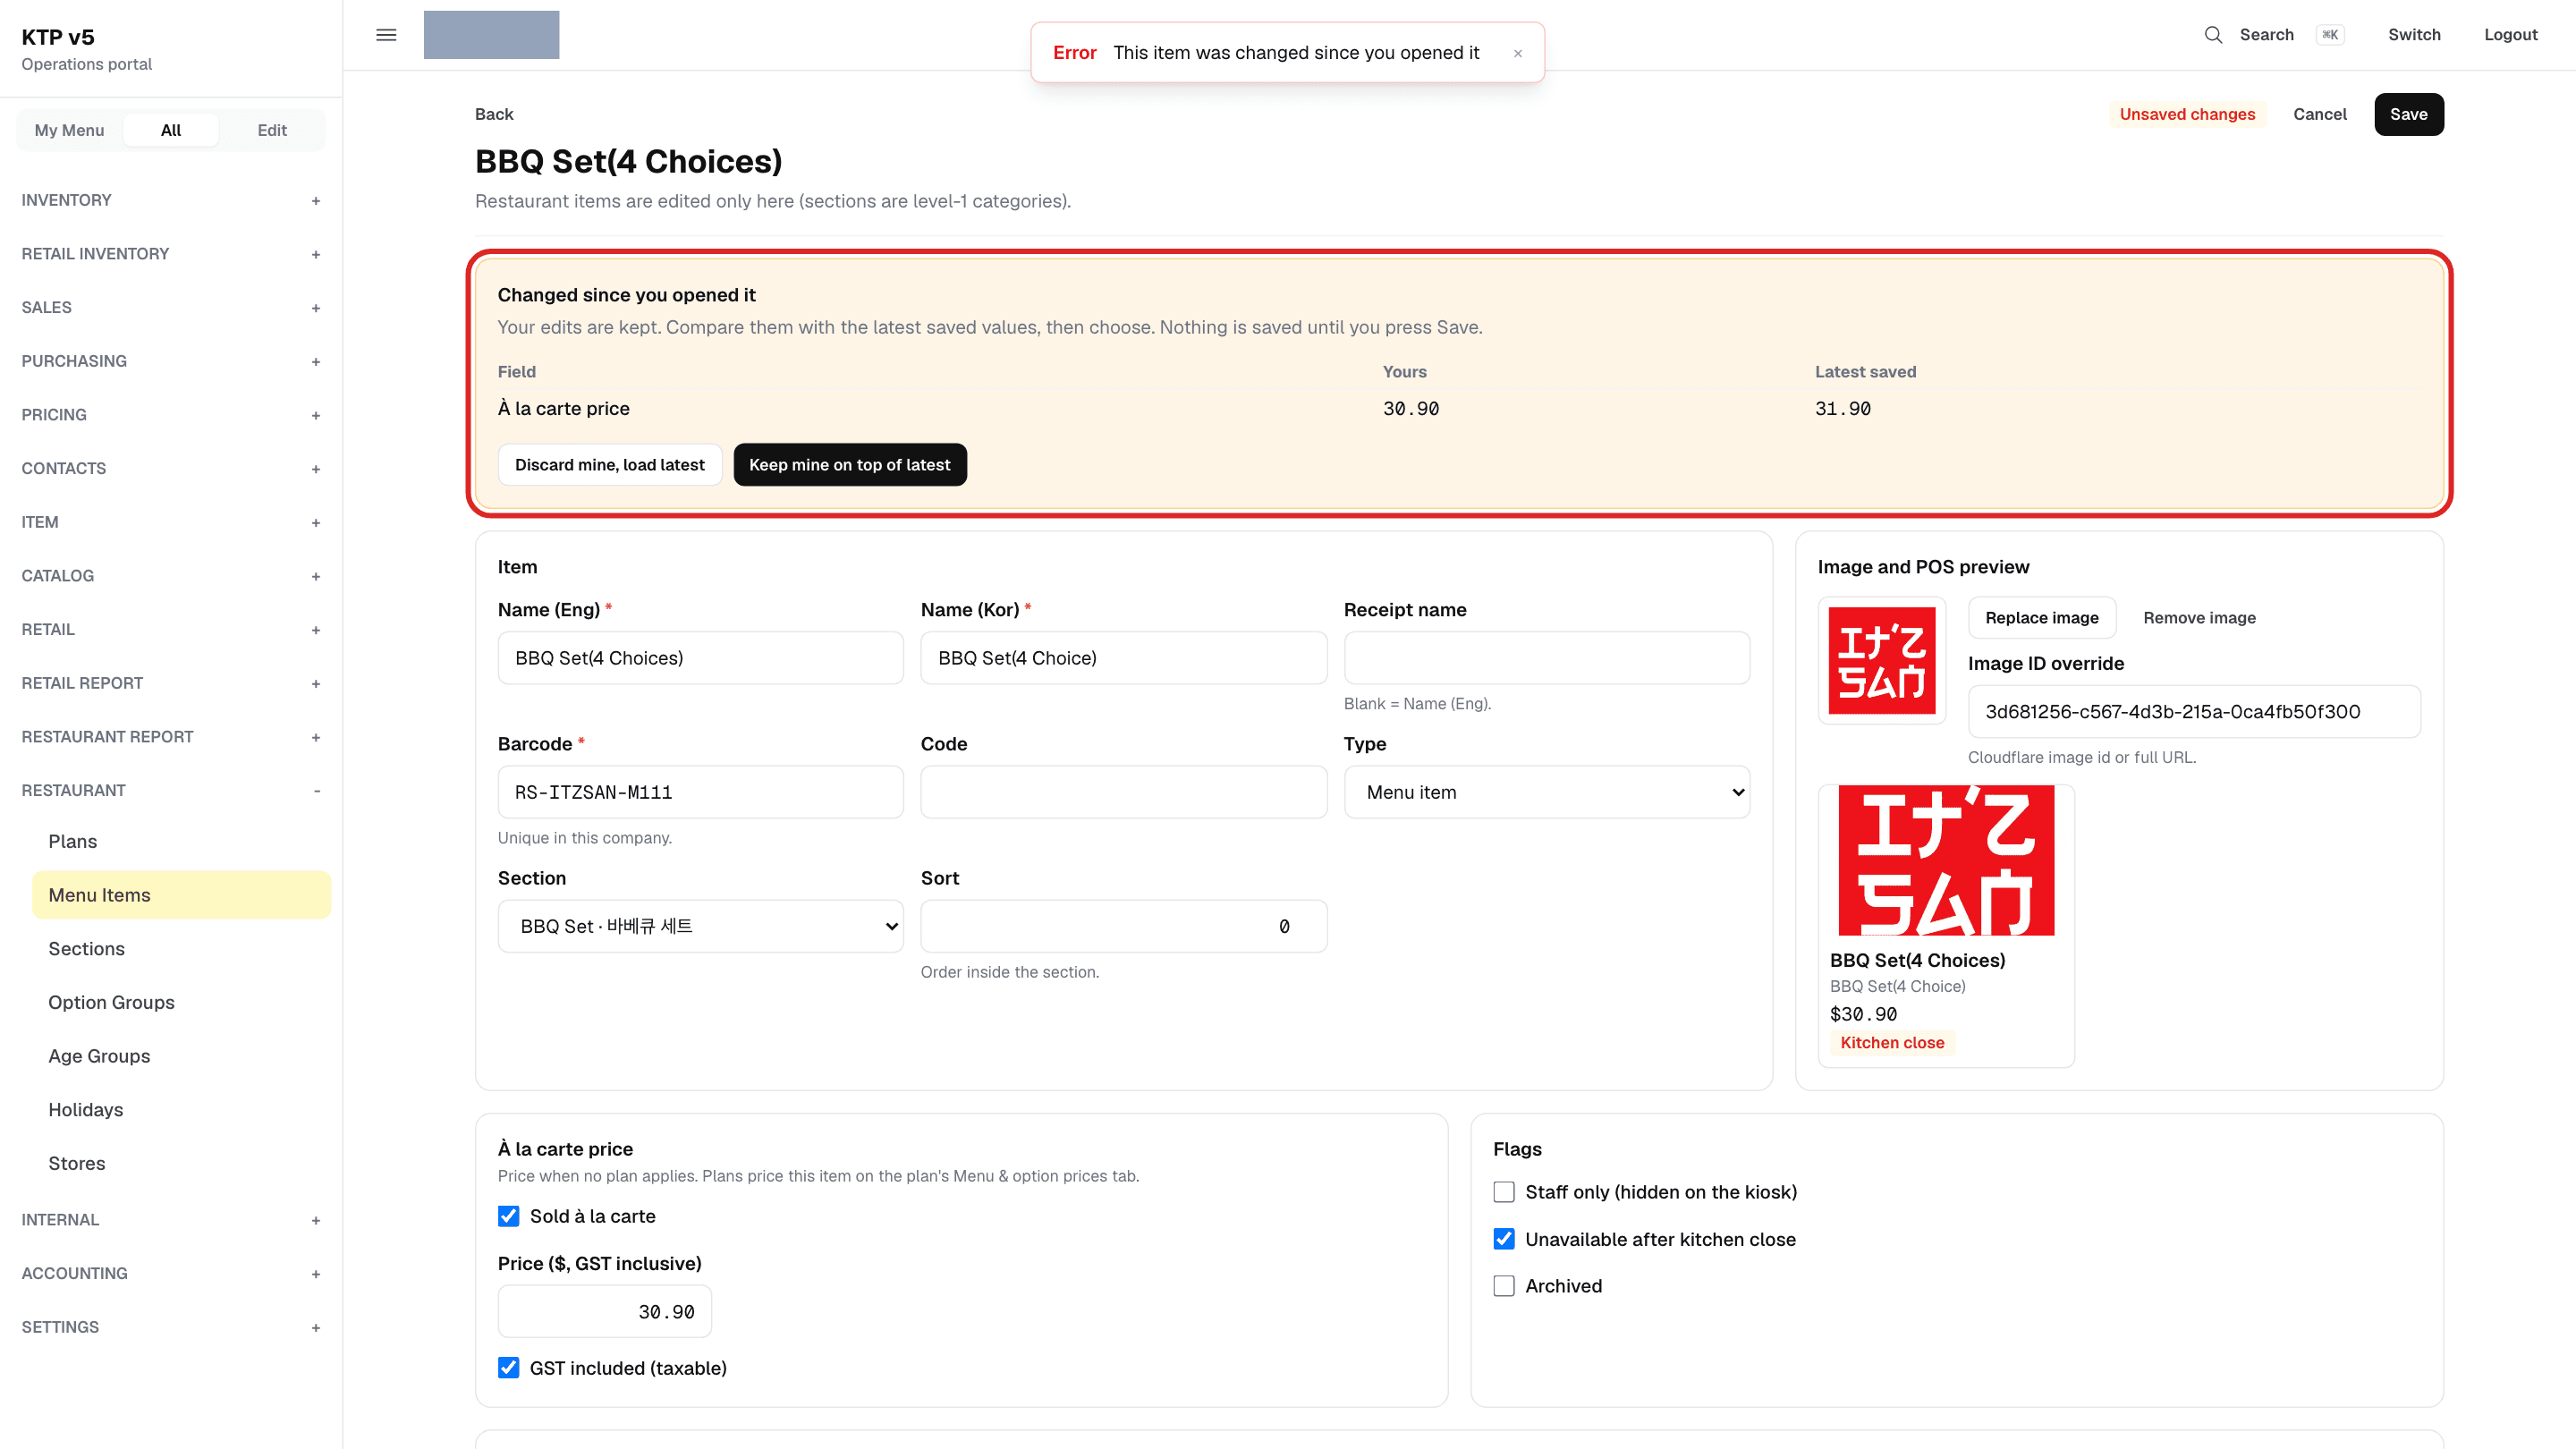
Task: Switch to the Edit menu tab
Action: click(272, 130)
